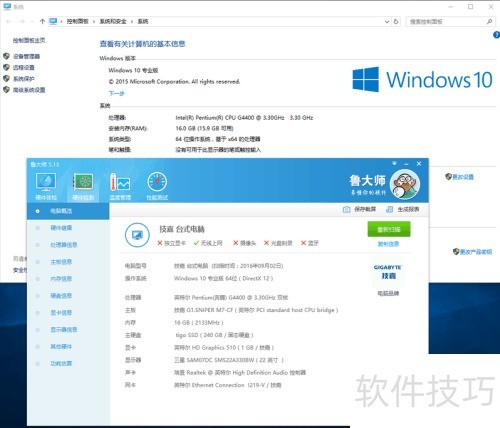Open 显示器信息 in the sidebar

click(64, 330)
